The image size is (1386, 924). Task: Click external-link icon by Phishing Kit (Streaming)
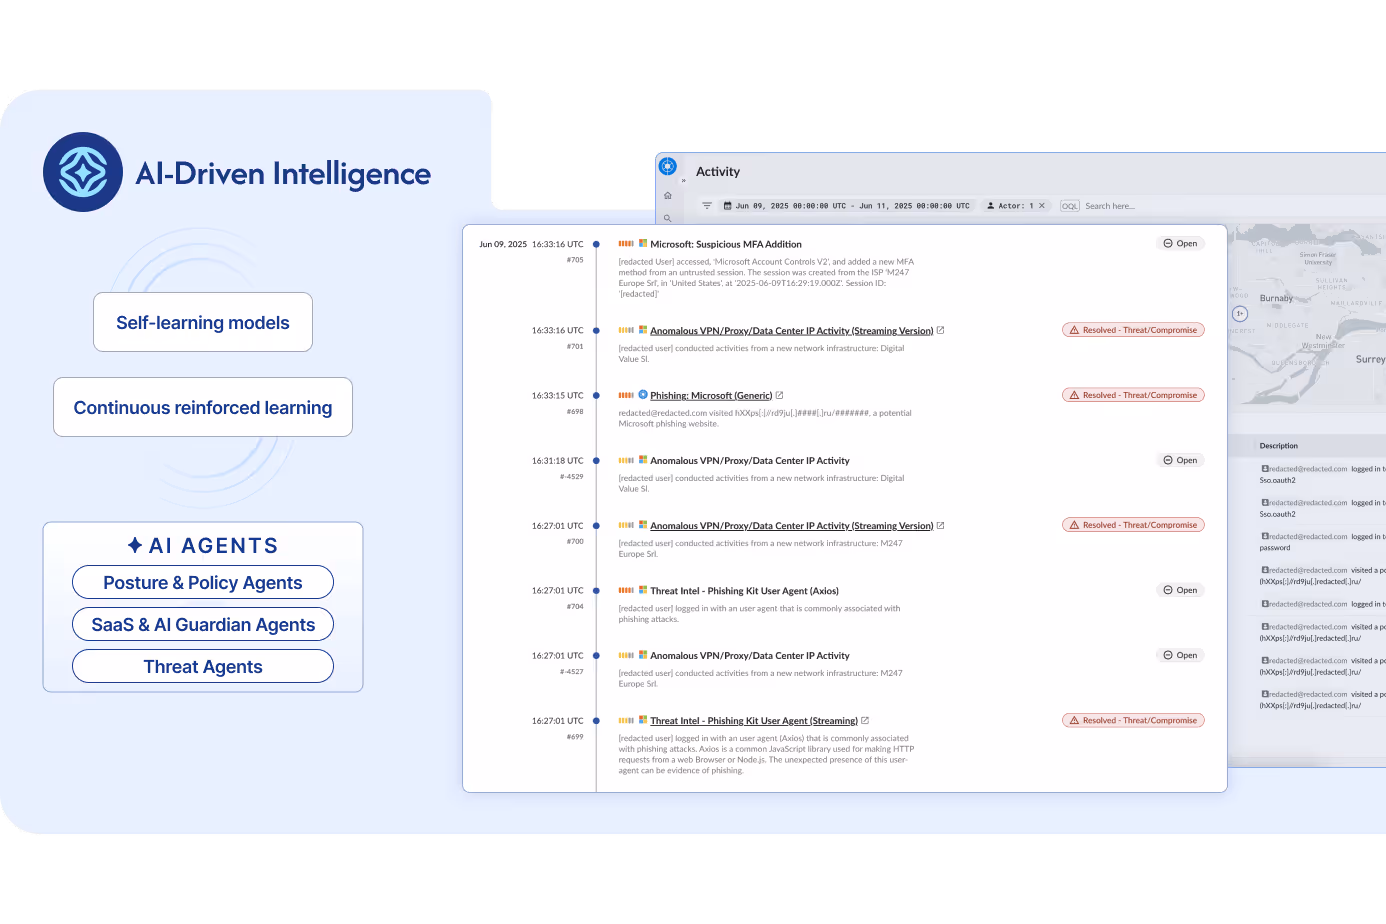(865, 720)
